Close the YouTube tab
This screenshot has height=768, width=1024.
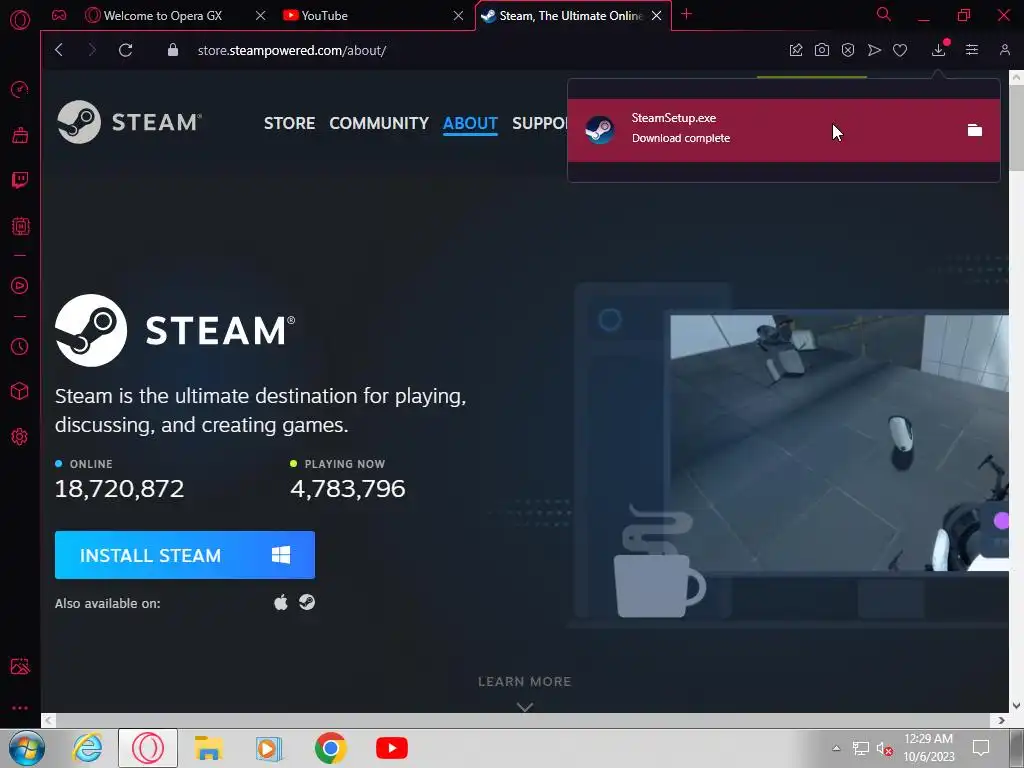click(458, 16)
